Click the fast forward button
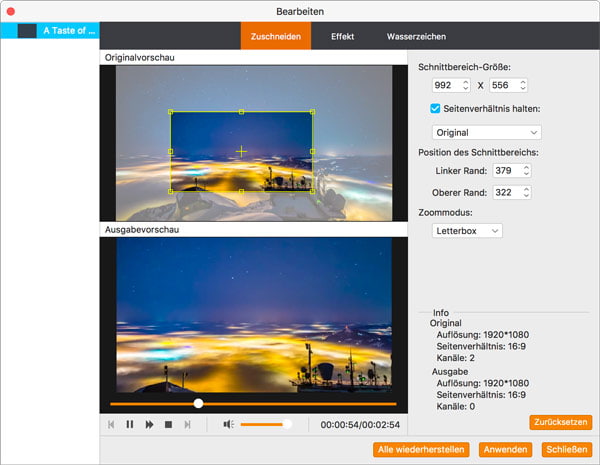This screenshot has height=465, width=600. [x=149, y=424]
